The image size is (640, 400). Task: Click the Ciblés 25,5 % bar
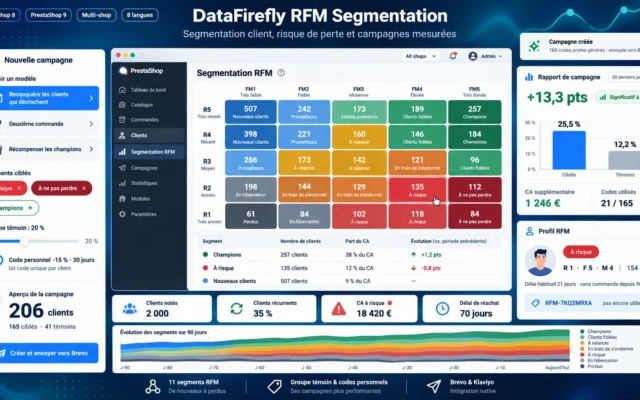click(x=569, y=150)
